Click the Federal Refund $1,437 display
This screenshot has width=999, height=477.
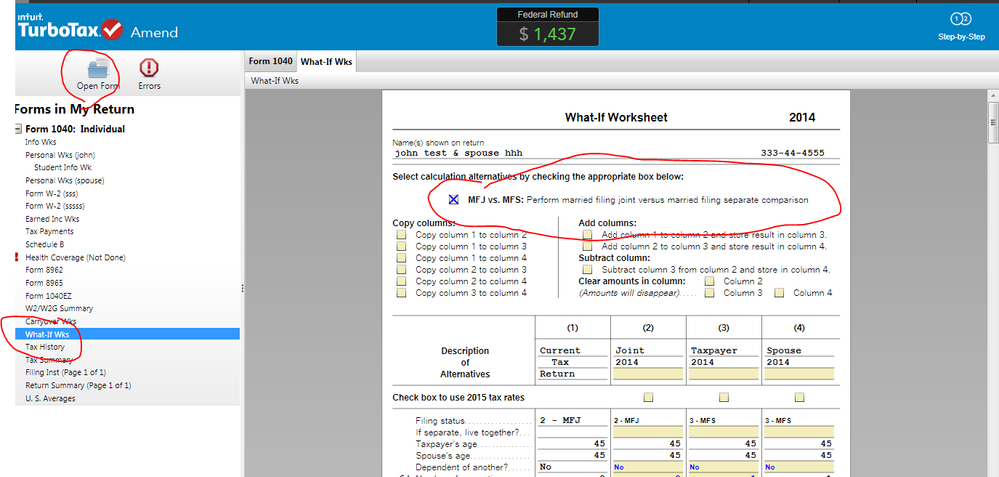tap(547, 27)
